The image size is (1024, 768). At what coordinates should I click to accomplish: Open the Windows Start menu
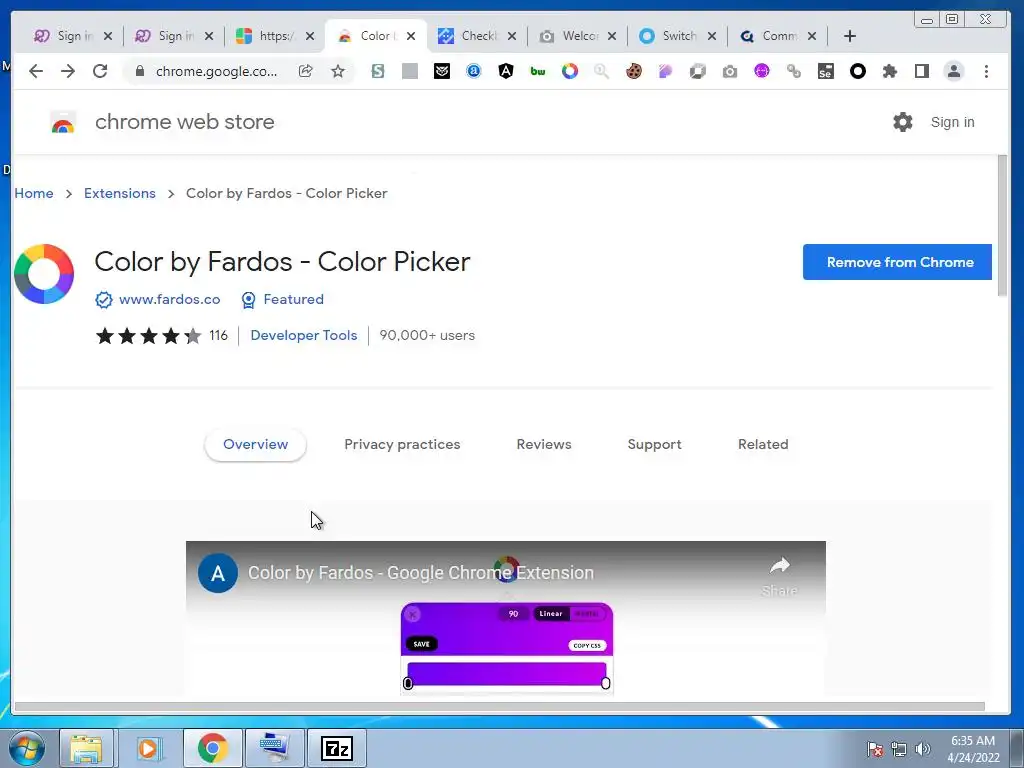(x=27, y=748)
